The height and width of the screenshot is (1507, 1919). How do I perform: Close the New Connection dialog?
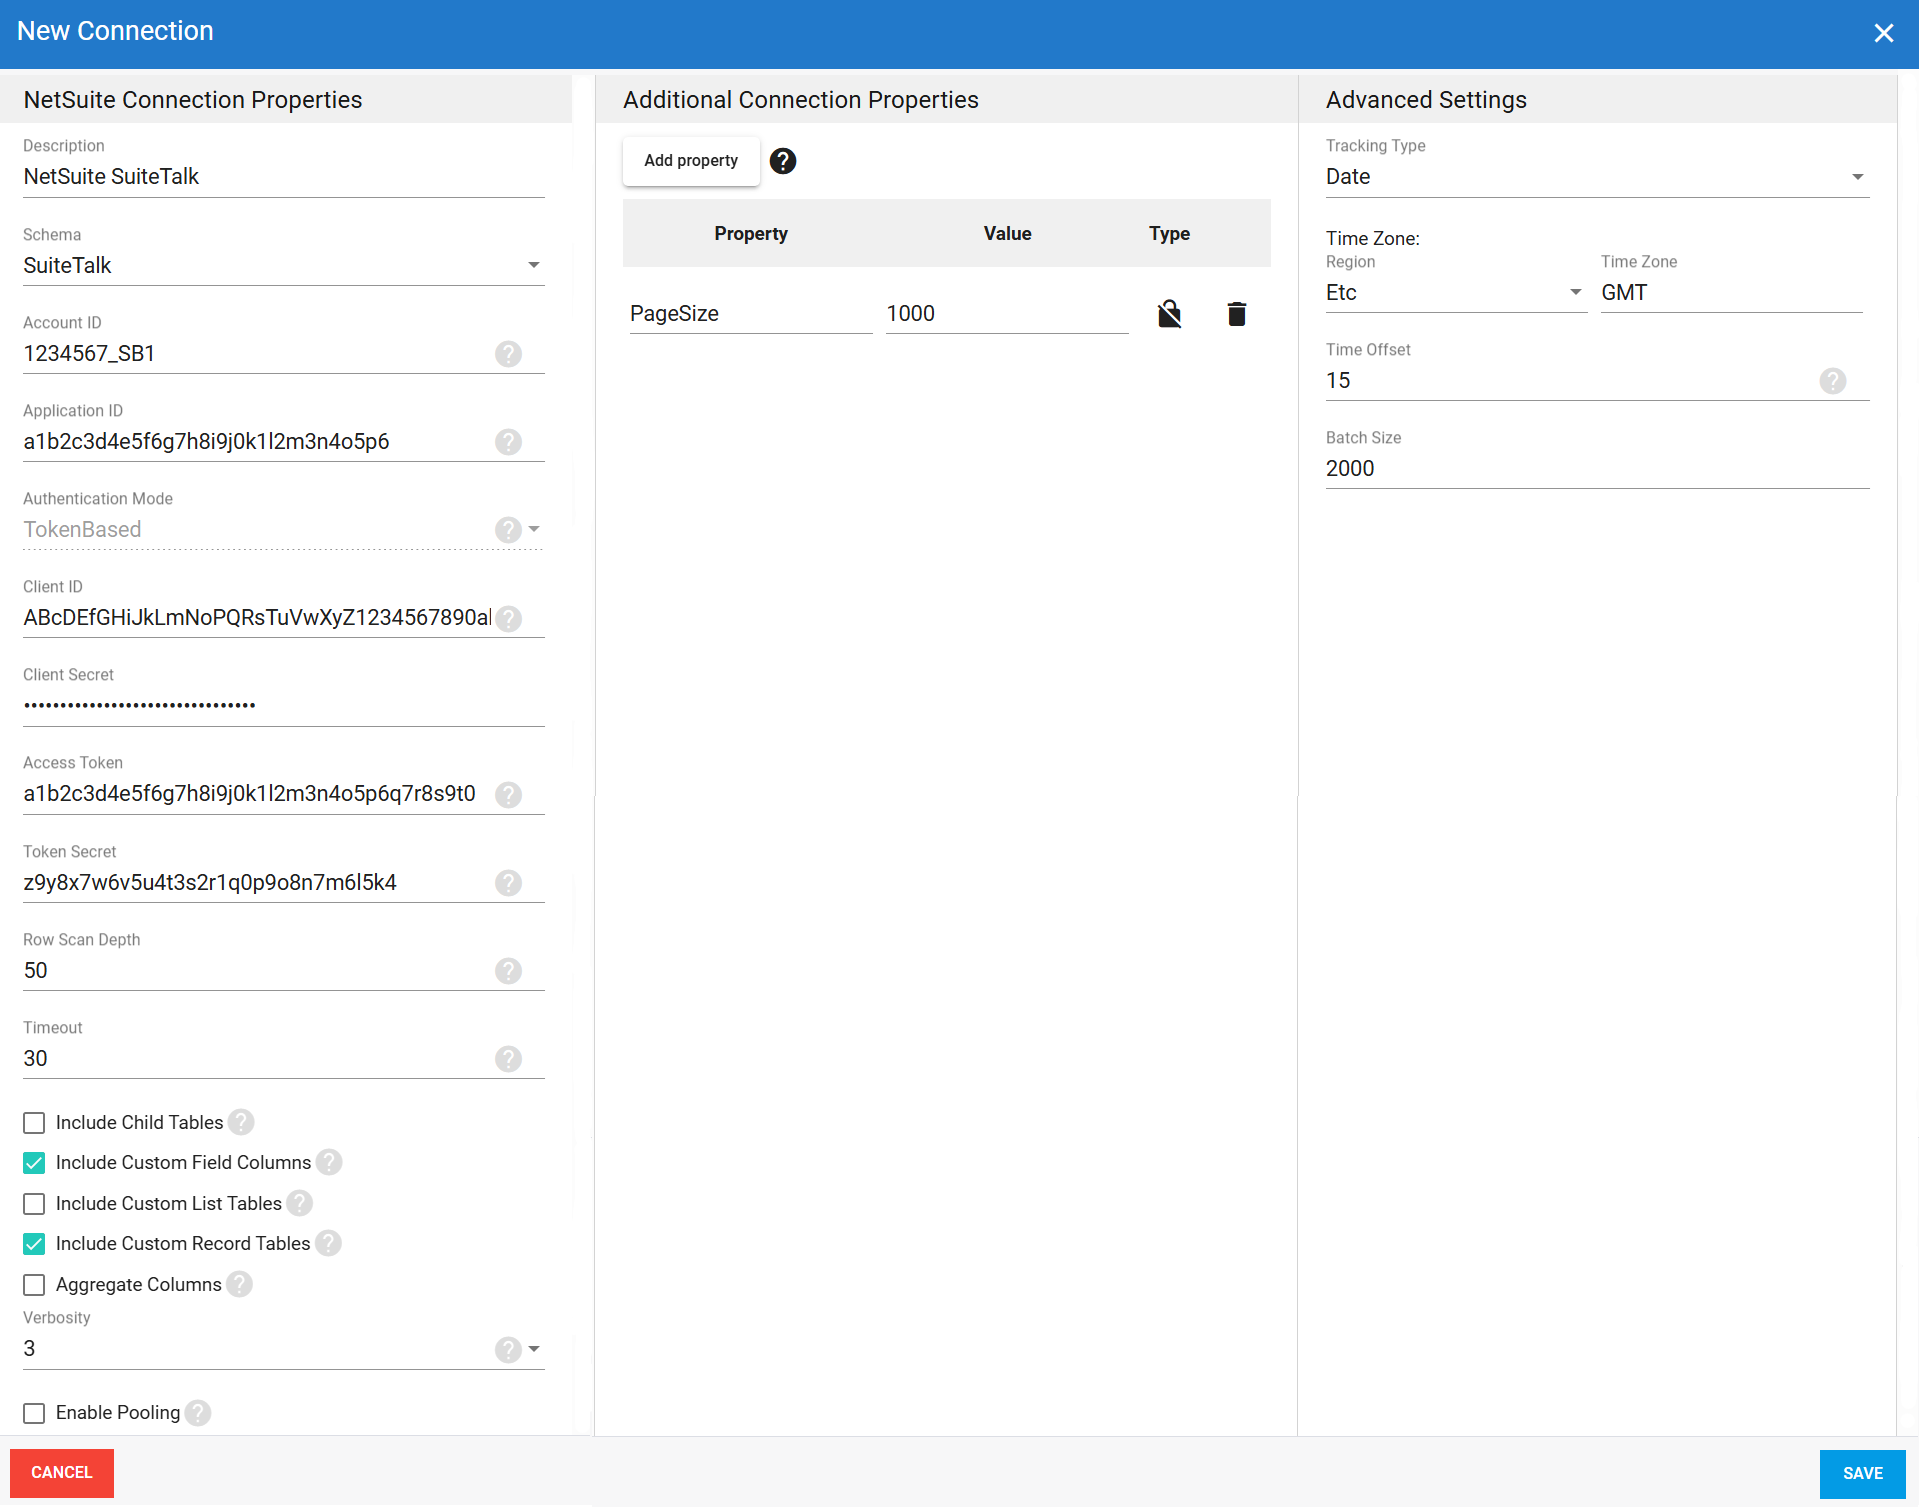[1884, 33]
